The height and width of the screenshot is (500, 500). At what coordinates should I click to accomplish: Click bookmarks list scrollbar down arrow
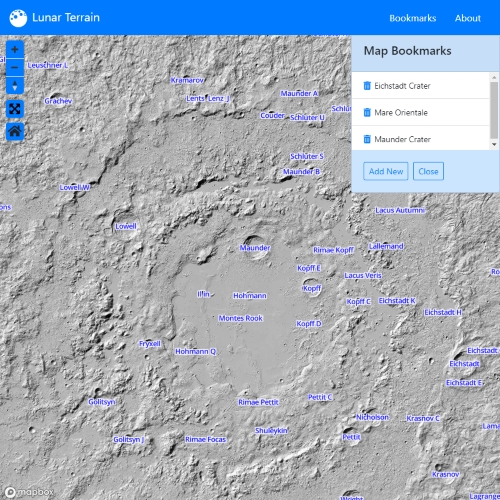[x=494, y=145]
